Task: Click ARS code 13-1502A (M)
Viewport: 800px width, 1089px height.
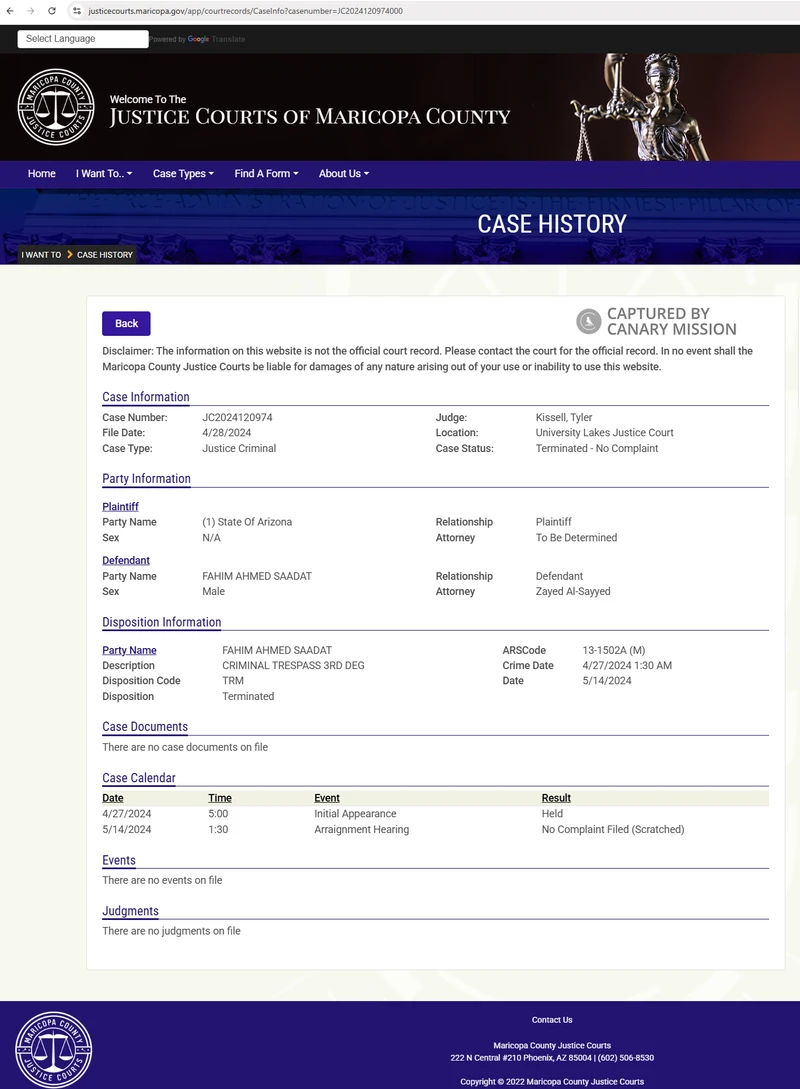Action: 614,650
